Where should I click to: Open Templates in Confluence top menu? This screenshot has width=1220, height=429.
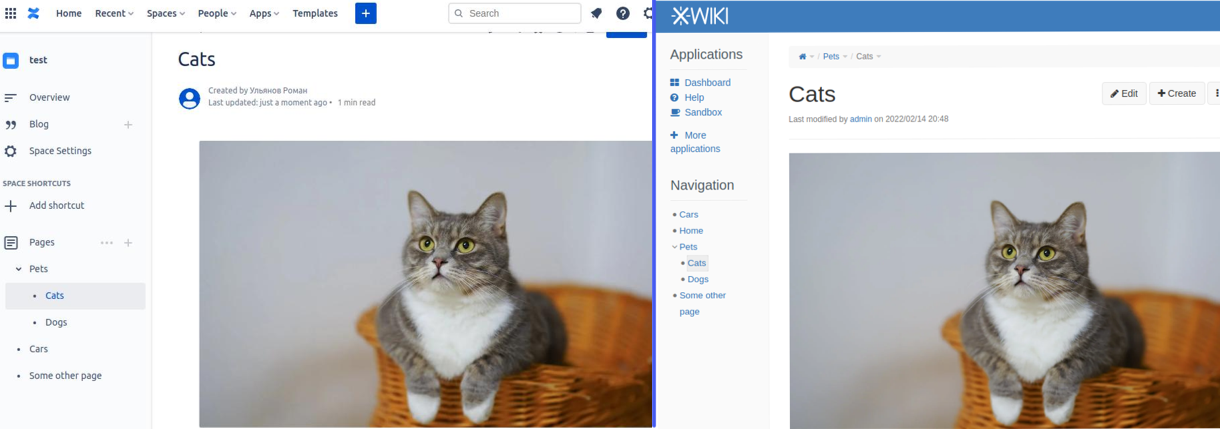click(315, 13)
